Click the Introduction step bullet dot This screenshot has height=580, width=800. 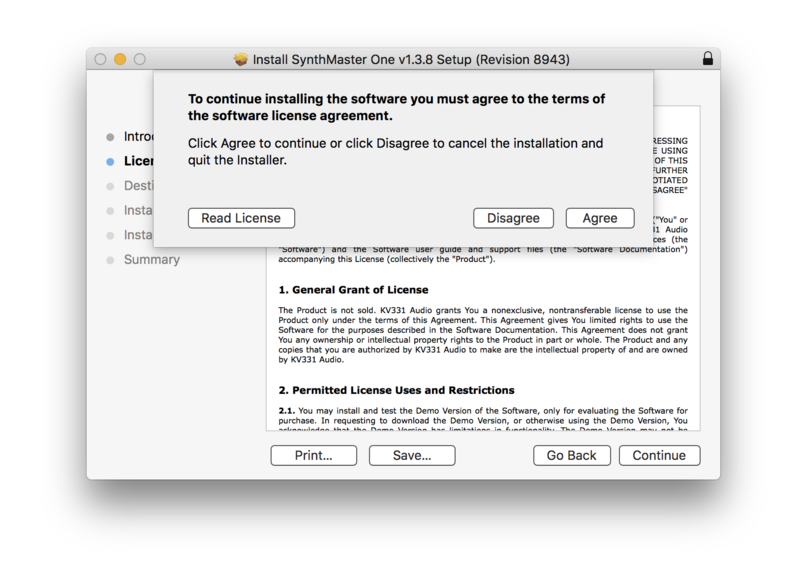click(110, 137)
